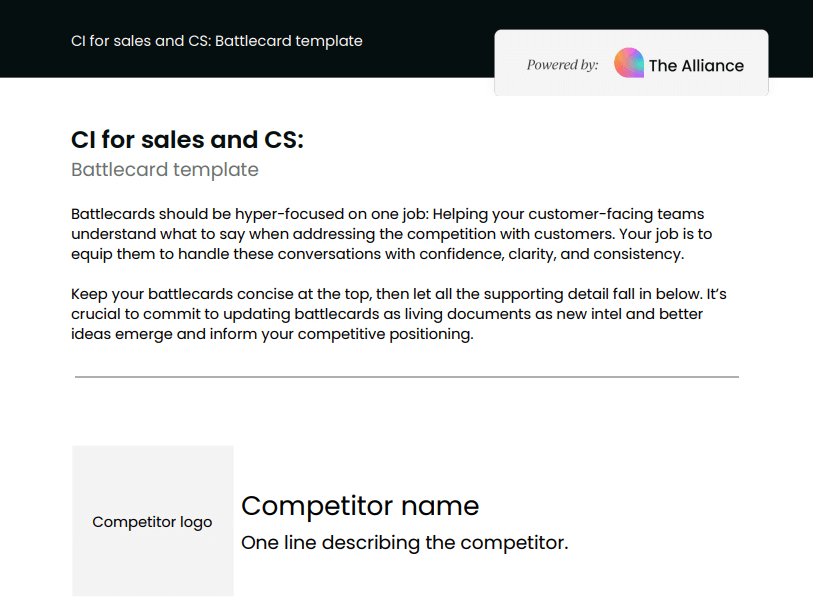Image resolution: width=813 pixels, height=600 pixels.
Task: Click the 'Competitor logo' label text
Action: (152, 522)
